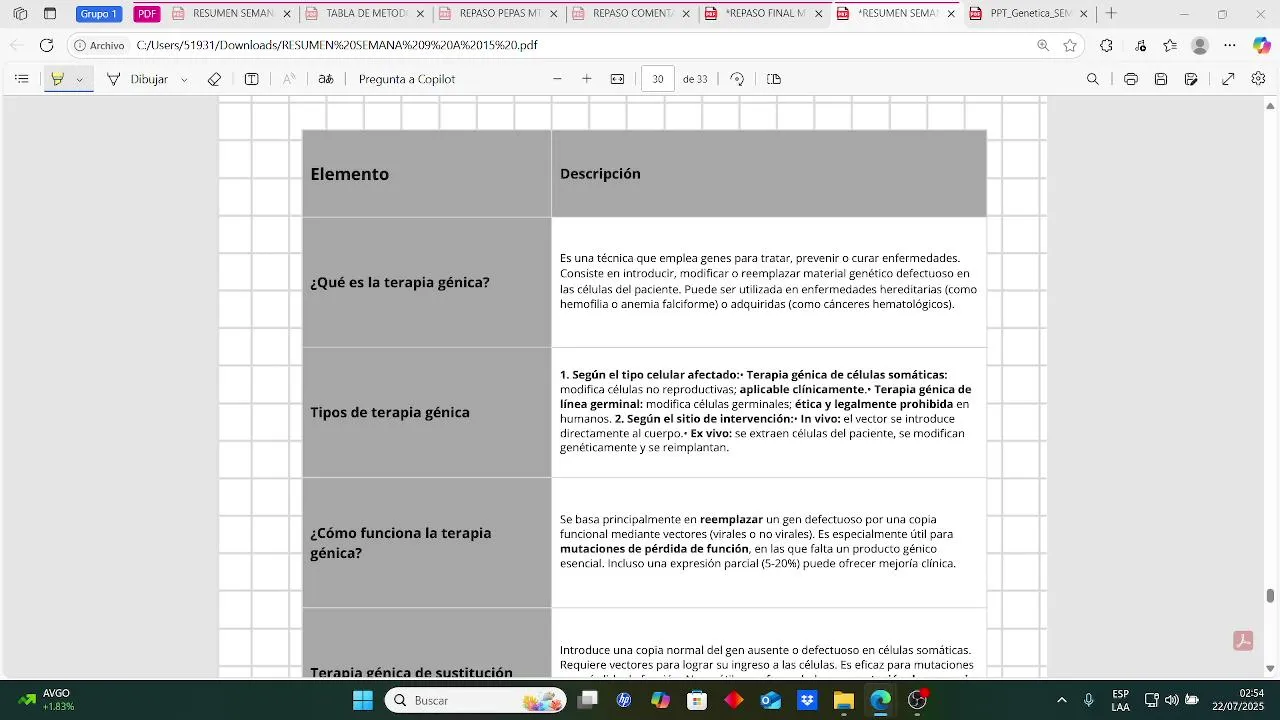Select the yellow highlighter tool
The image size is (1280, 720).
[57, 79]
